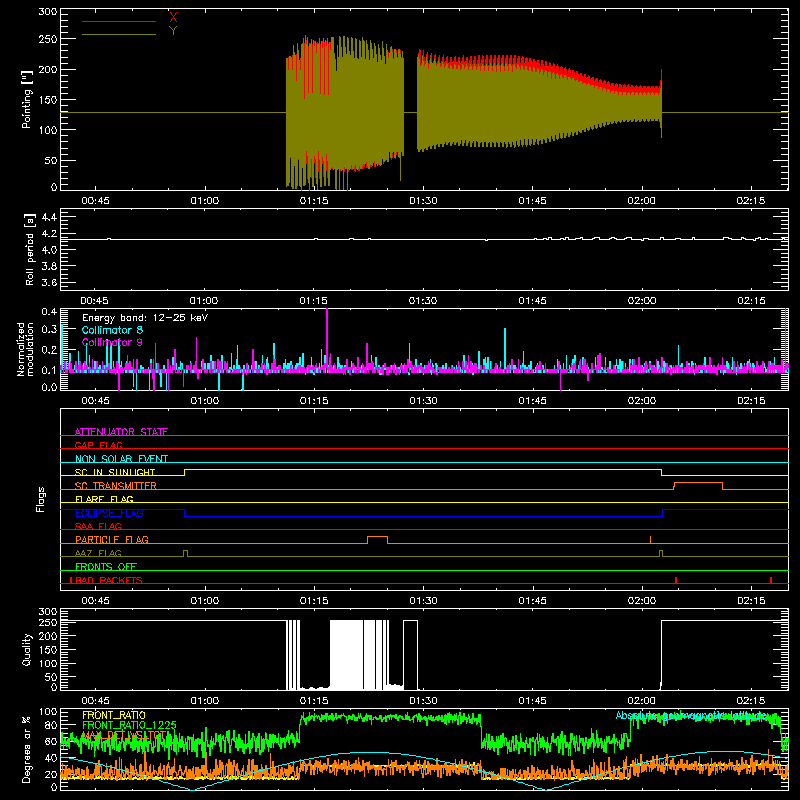
Task: Click the FLARE_FLAG label
Action: point(104,499)
